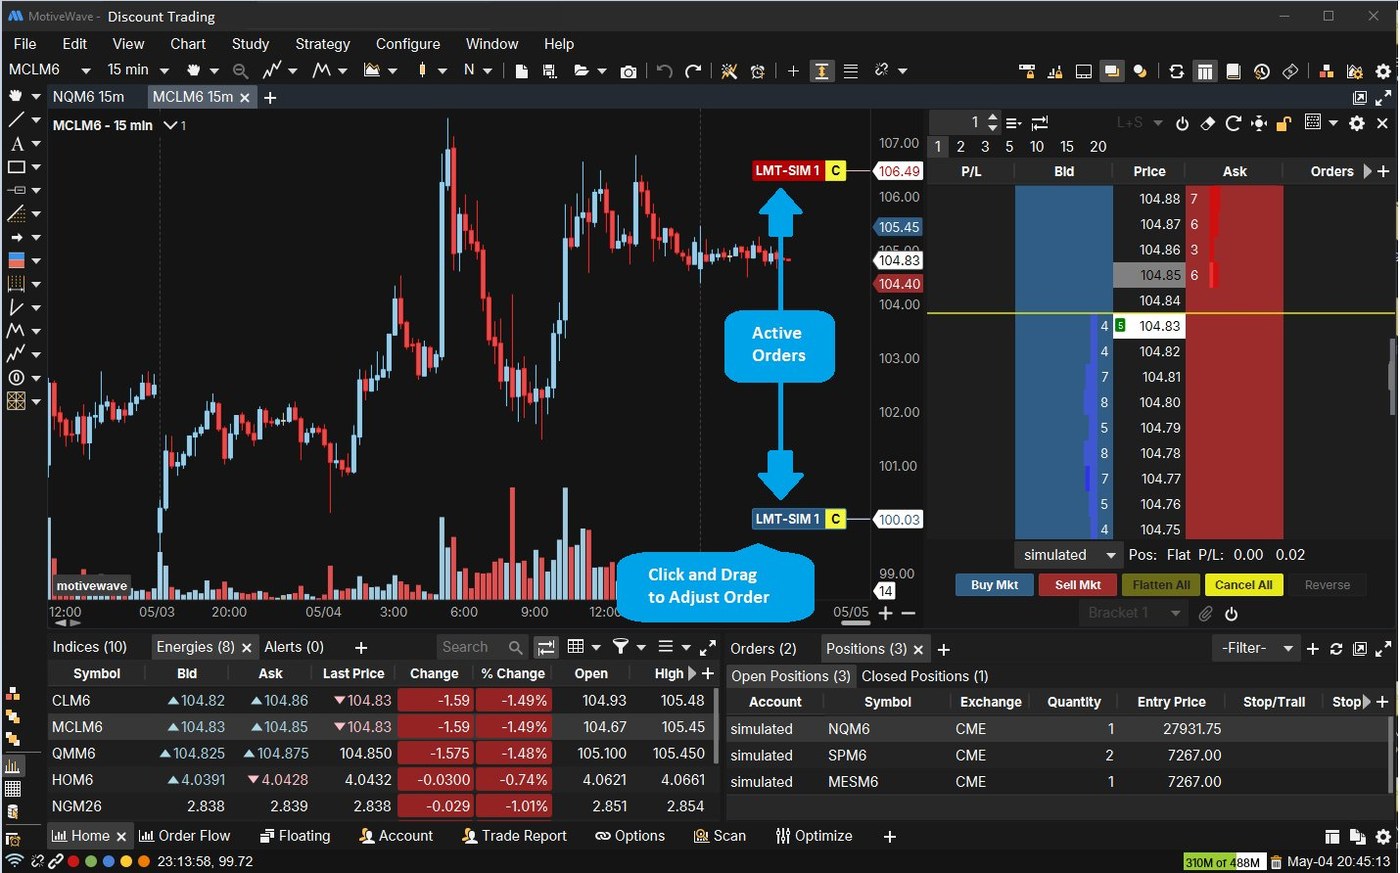Toggle the highlighted columns panel icon
Screen dimensions: 1400x873
click(1205, 71)
